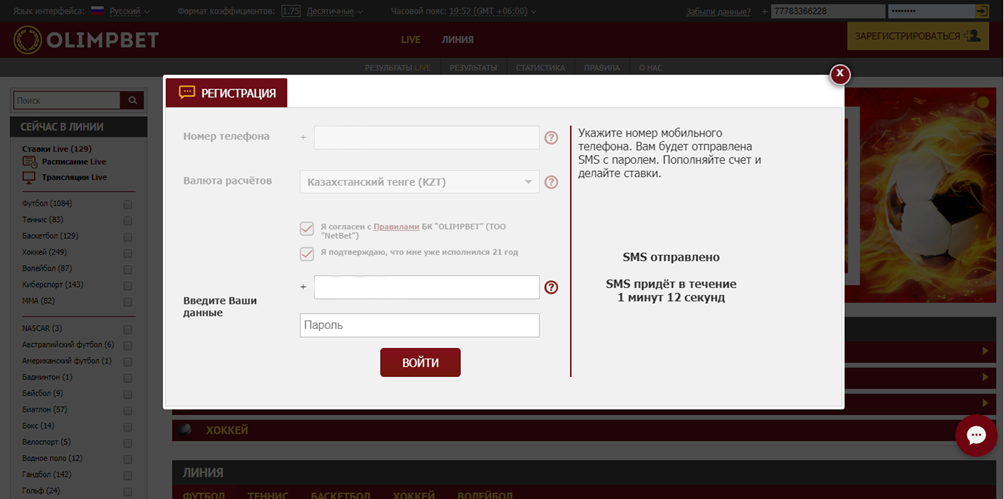
Task: Toggle the 21 год age confirmation checkbox
Action: tap(307, 254)
